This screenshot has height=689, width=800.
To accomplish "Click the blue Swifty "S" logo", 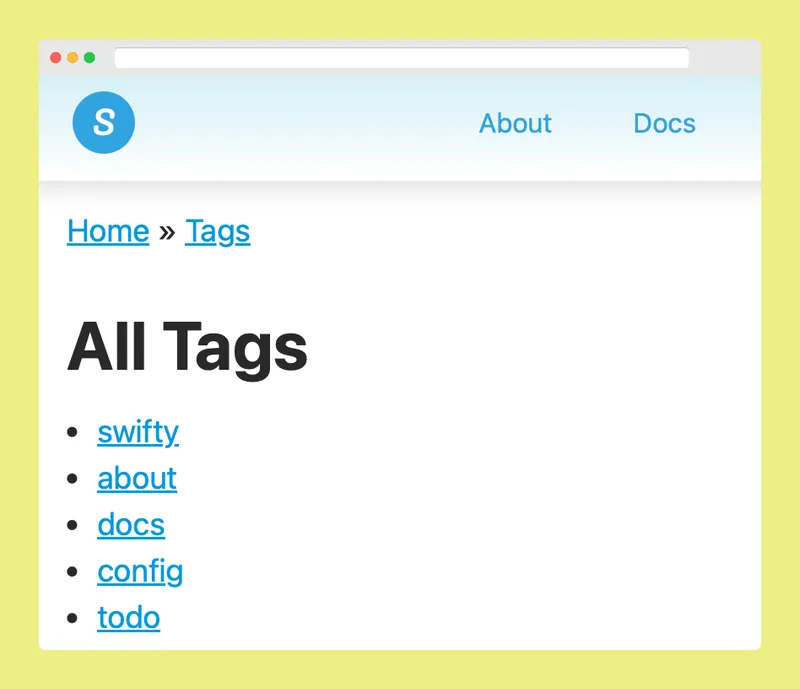I will (104, 123).
